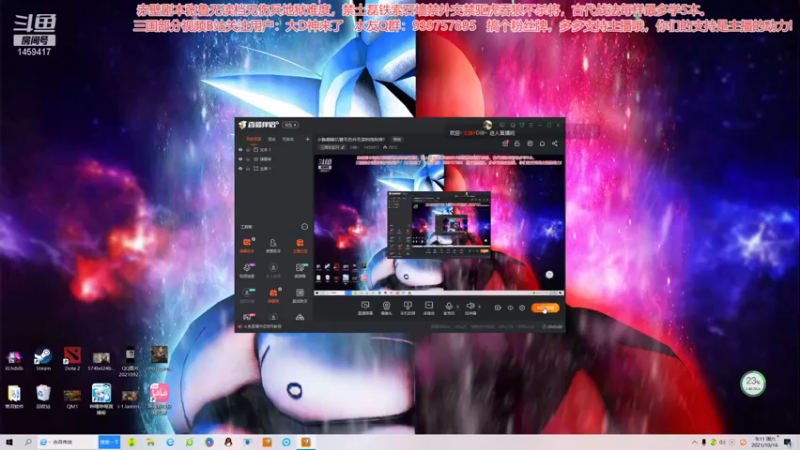Click the user avatar in title bar

pyautogui.click(x=487, y=124)
